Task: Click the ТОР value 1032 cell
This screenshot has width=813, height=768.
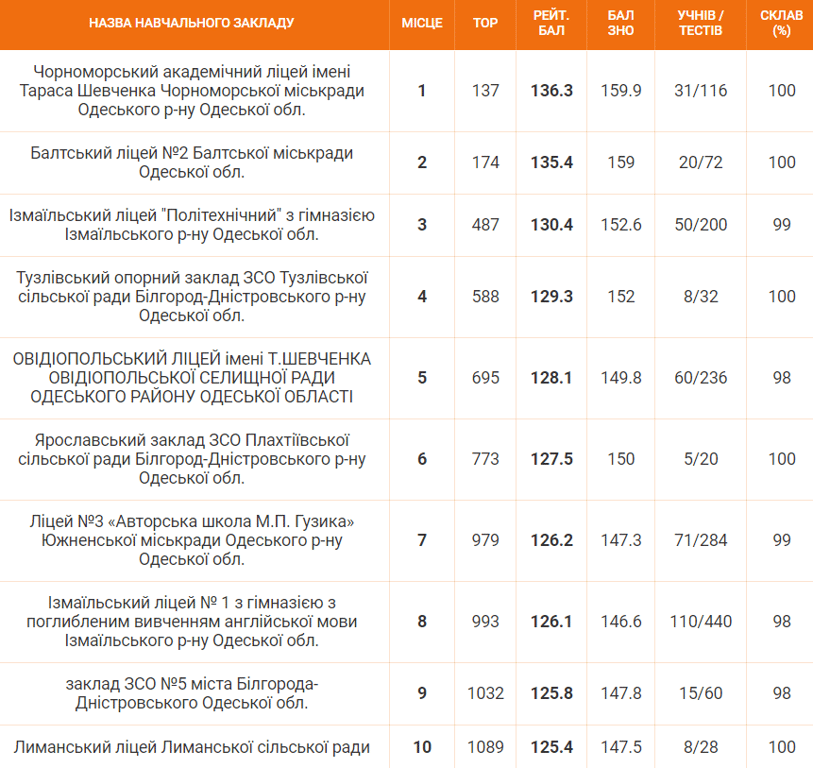Action: [485, 693]
